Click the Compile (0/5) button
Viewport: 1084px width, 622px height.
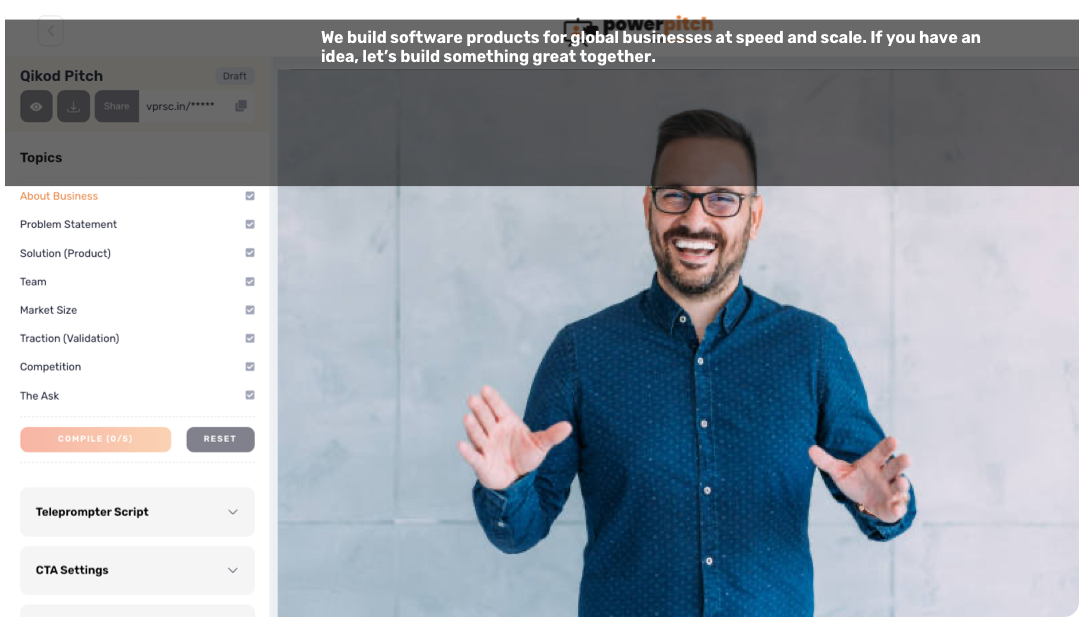pyautogui.click(x=95, y=440)
